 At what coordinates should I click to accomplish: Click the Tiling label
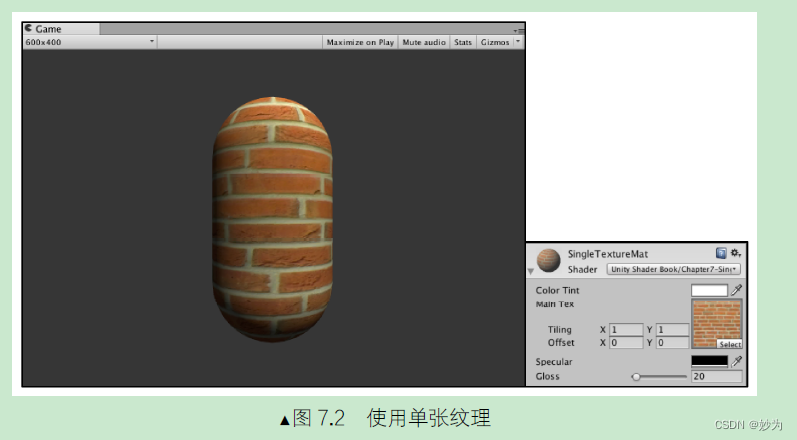(560, 330)
